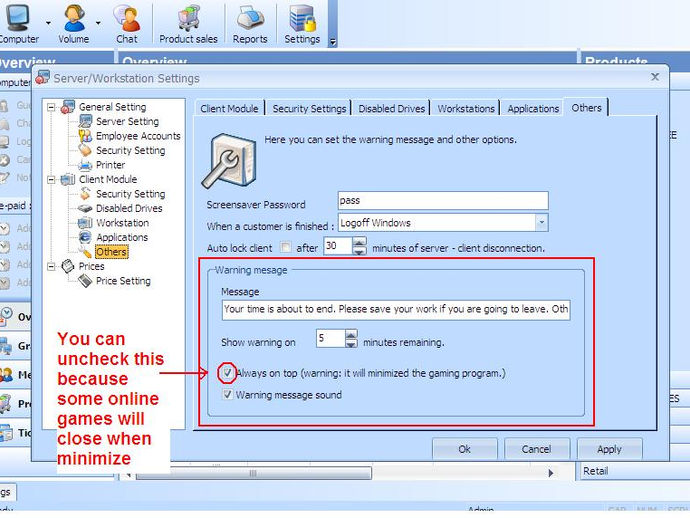This screenshot has width=690, height=518.
Task: Select Server Setting in the tree
Action: pyautogui.click(x=128, y=121)
